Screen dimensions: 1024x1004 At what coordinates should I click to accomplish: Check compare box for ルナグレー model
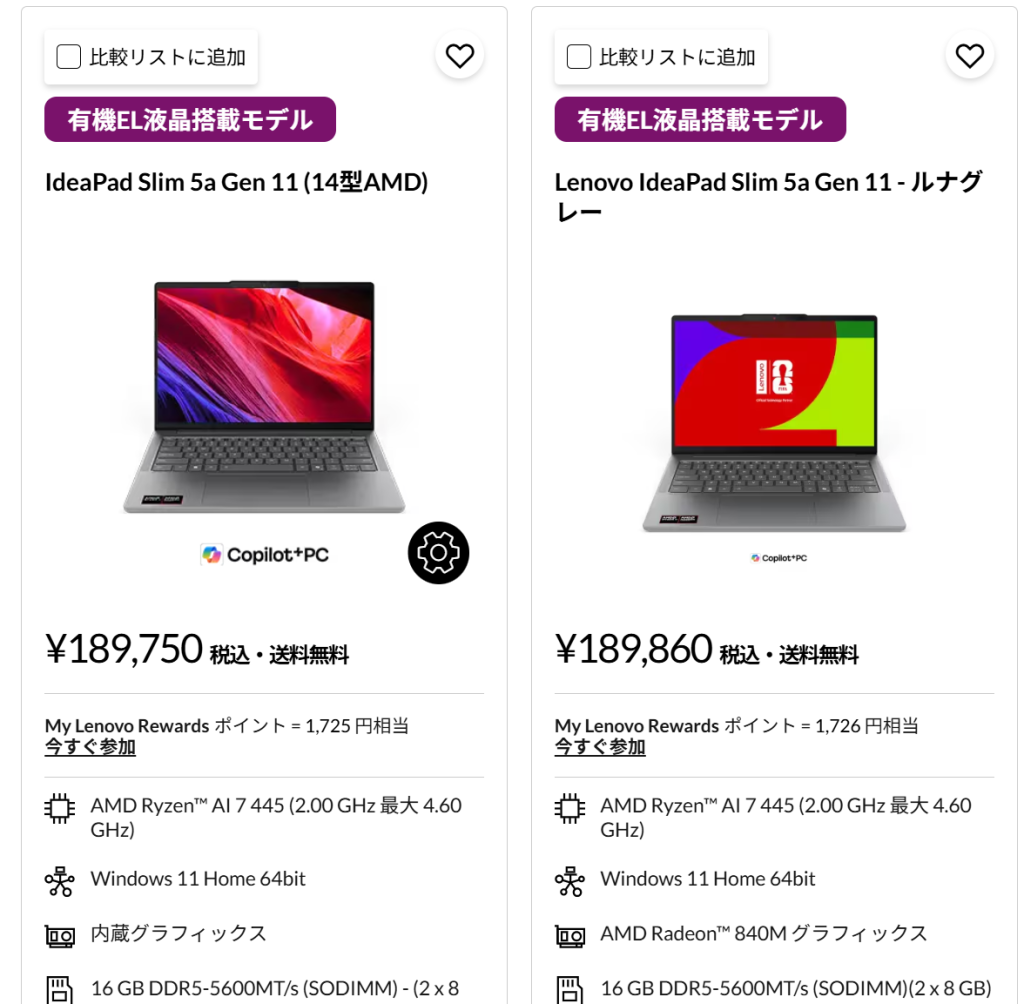pos(579,57)
